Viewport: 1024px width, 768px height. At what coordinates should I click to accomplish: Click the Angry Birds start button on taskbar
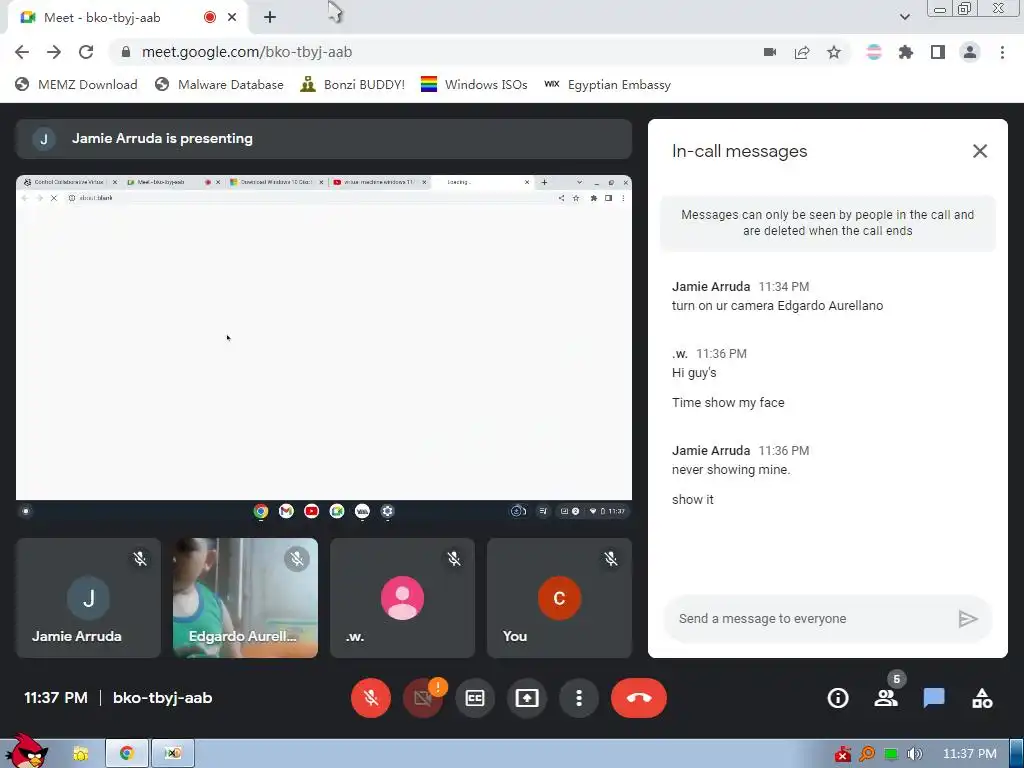(x=26, y=751)
